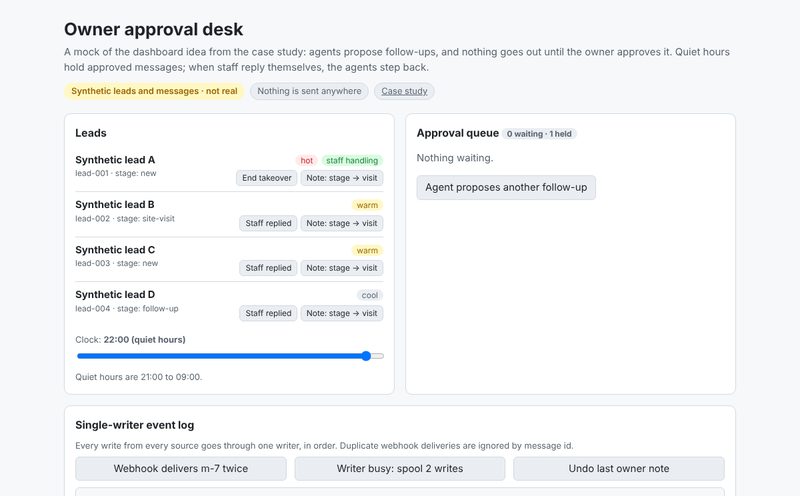
Task: Click 'Quiet hours are 21:00 to 09:00.' text
Action: (139, 377)
